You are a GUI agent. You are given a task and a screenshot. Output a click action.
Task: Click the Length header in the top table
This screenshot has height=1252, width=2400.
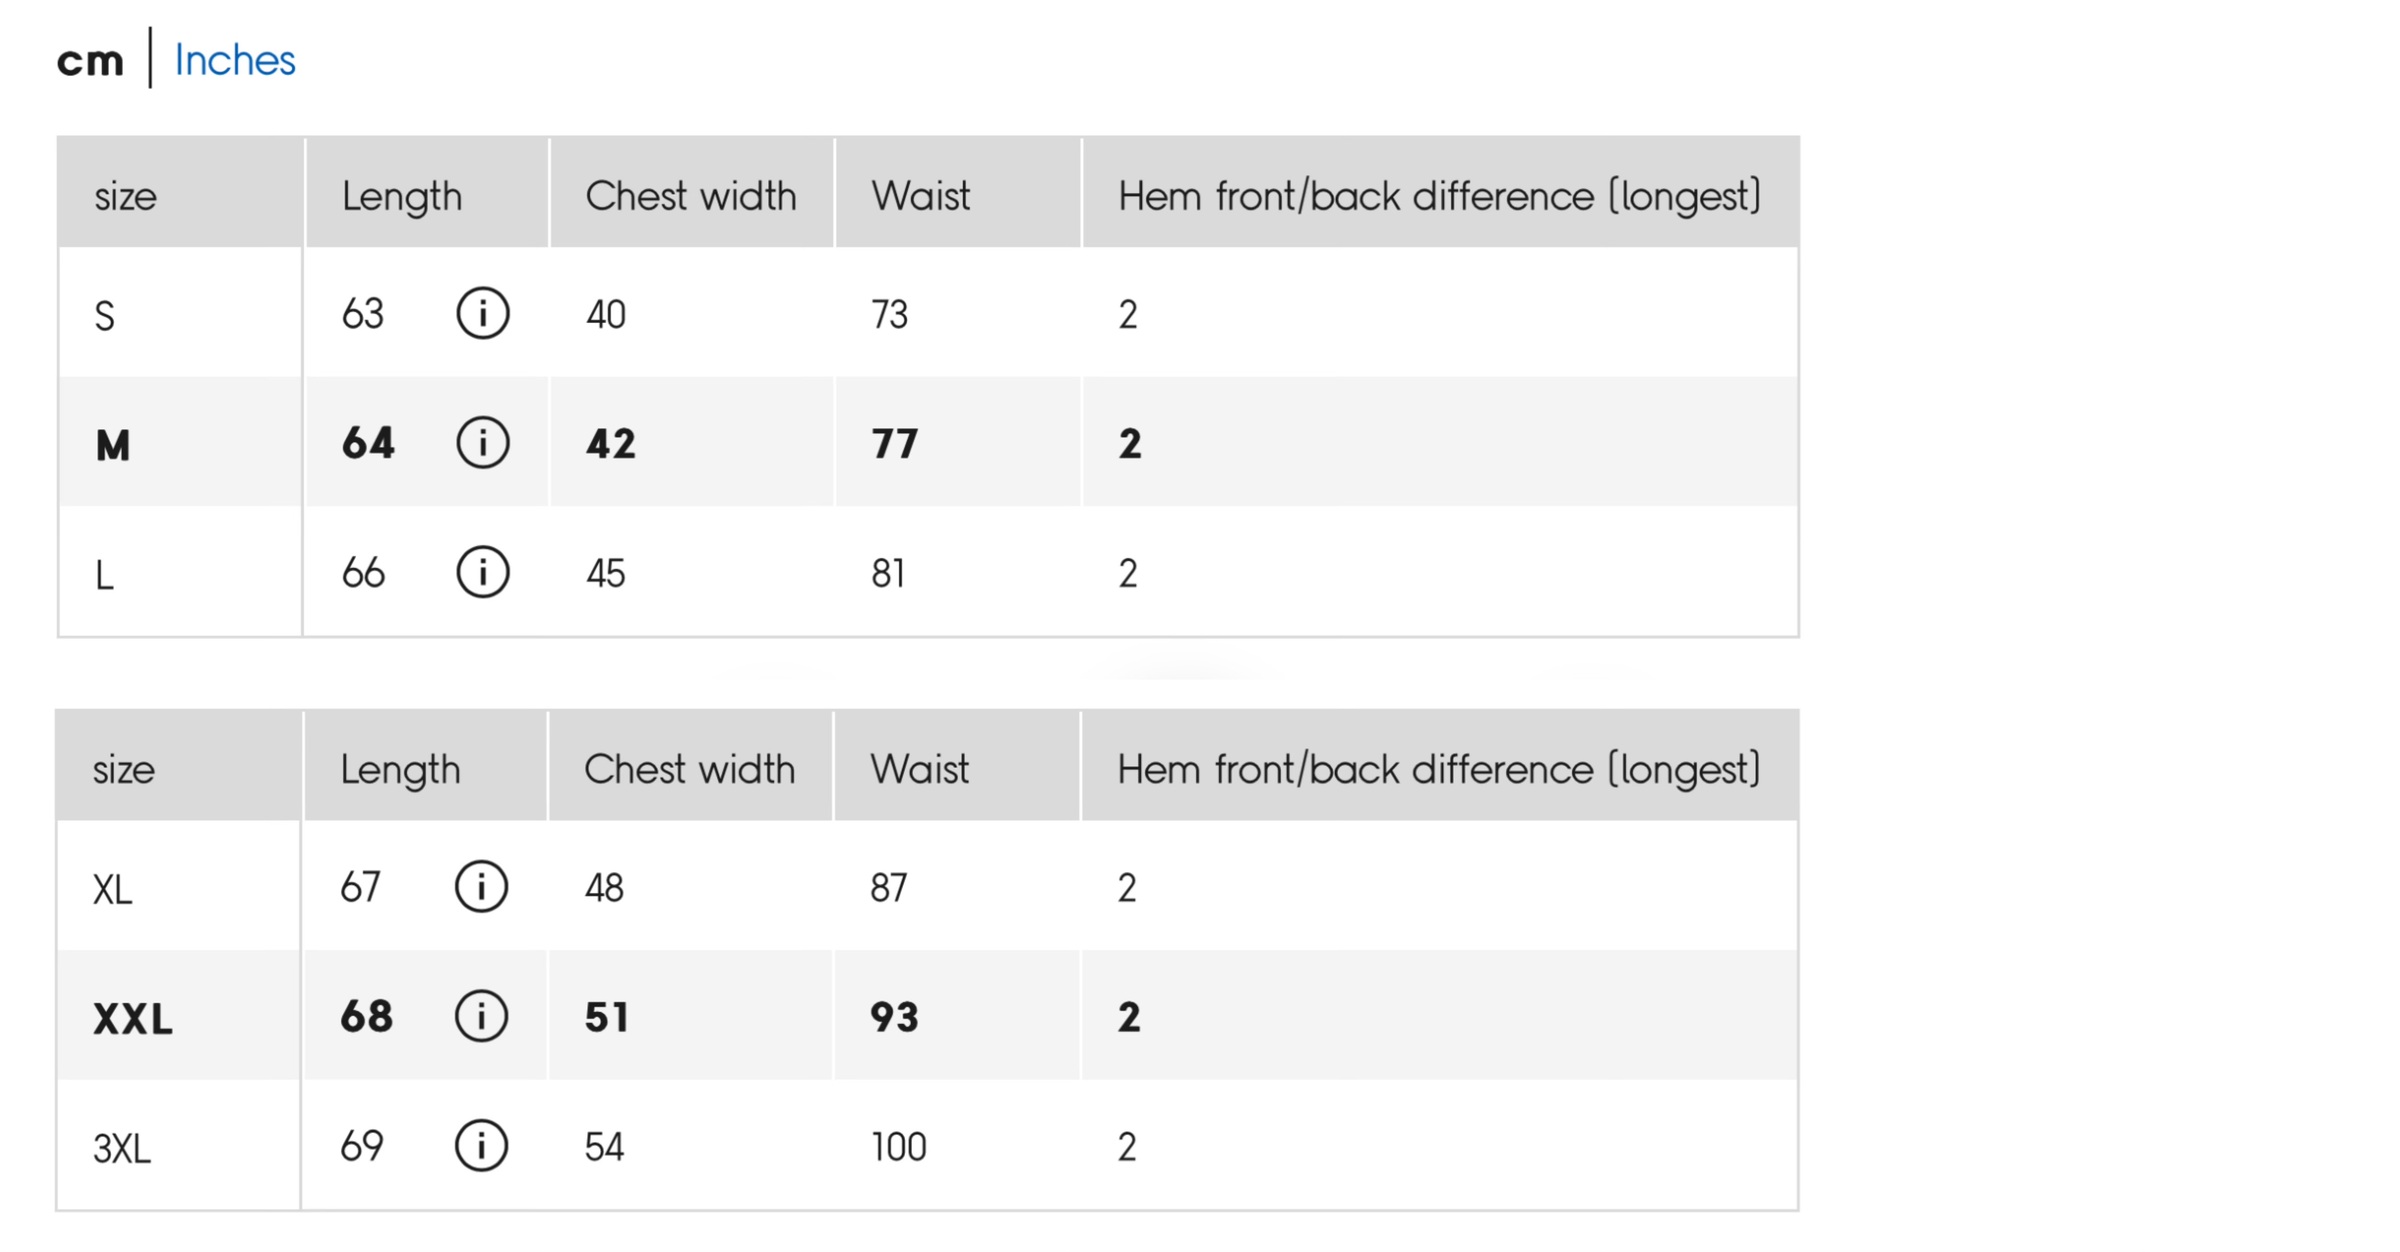tap(402, 196)
